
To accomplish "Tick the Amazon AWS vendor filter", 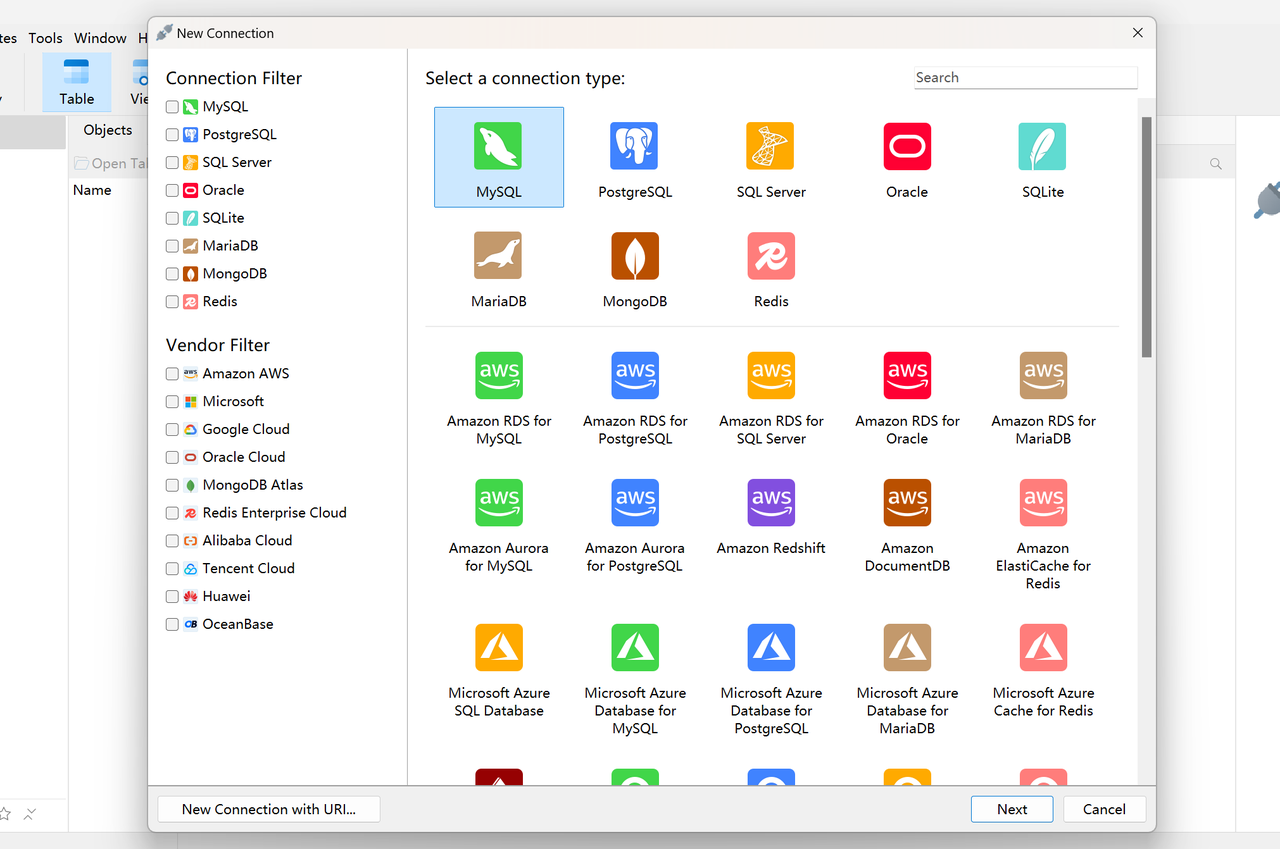I will click(172, 374).
